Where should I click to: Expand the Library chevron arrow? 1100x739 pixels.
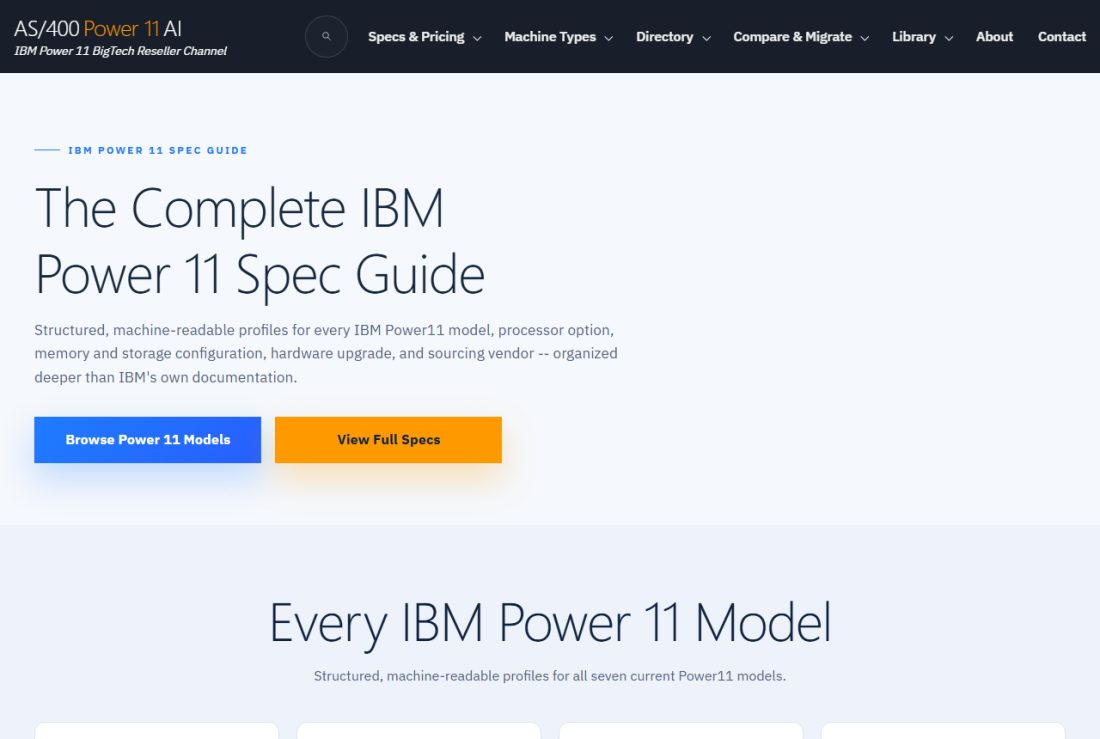click(x=948, y=38)
